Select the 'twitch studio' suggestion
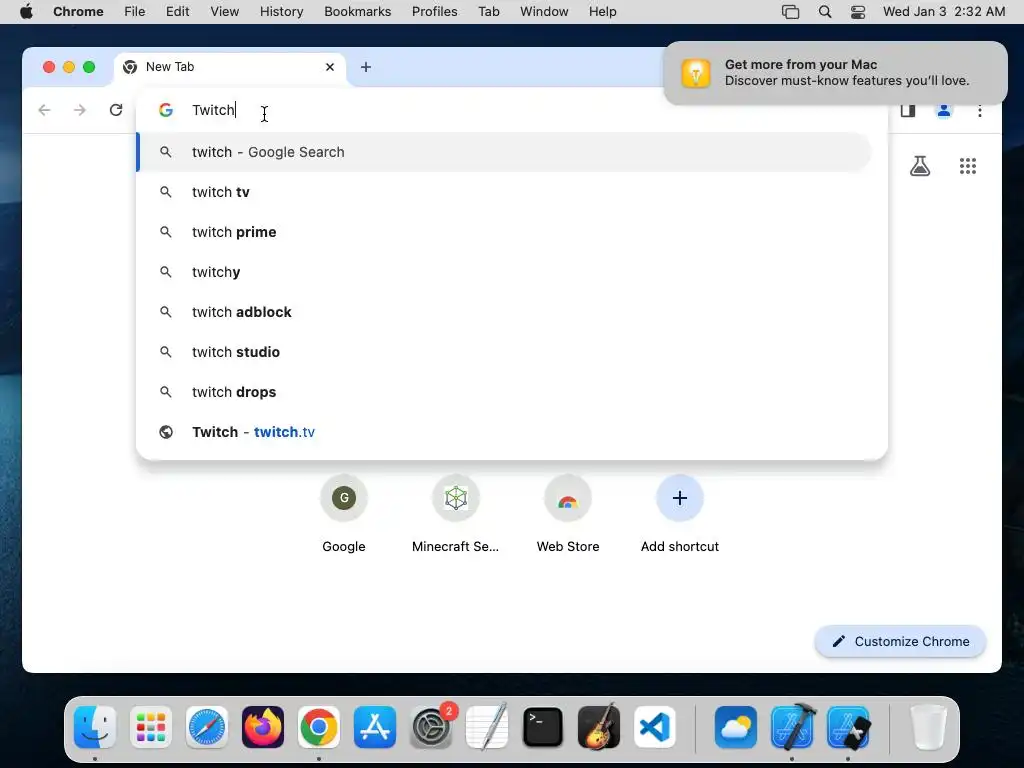This screenshot has height=768, width=1024. 504,352
